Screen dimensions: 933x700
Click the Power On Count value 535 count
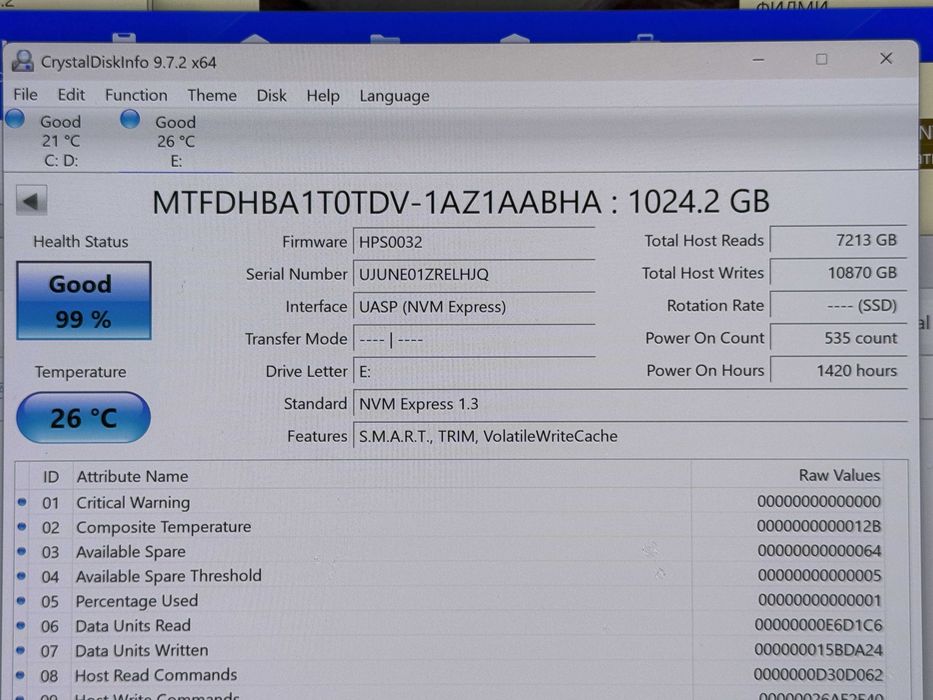click(x=838, y=338)
